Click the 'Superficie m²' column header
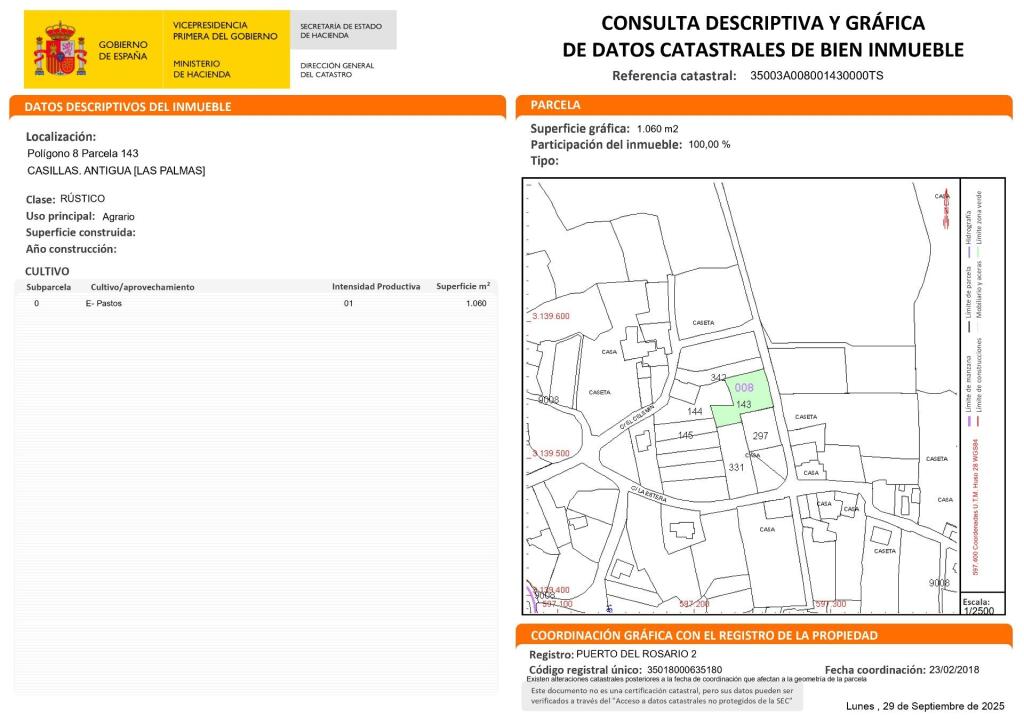1024x723 pixels. (463, 287)
